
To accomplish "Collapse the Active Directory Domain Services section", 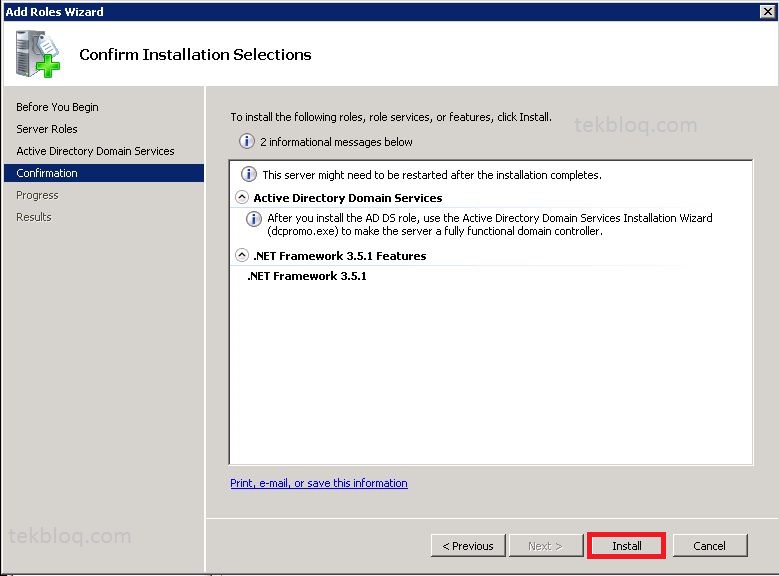I will tap(241, 197).
